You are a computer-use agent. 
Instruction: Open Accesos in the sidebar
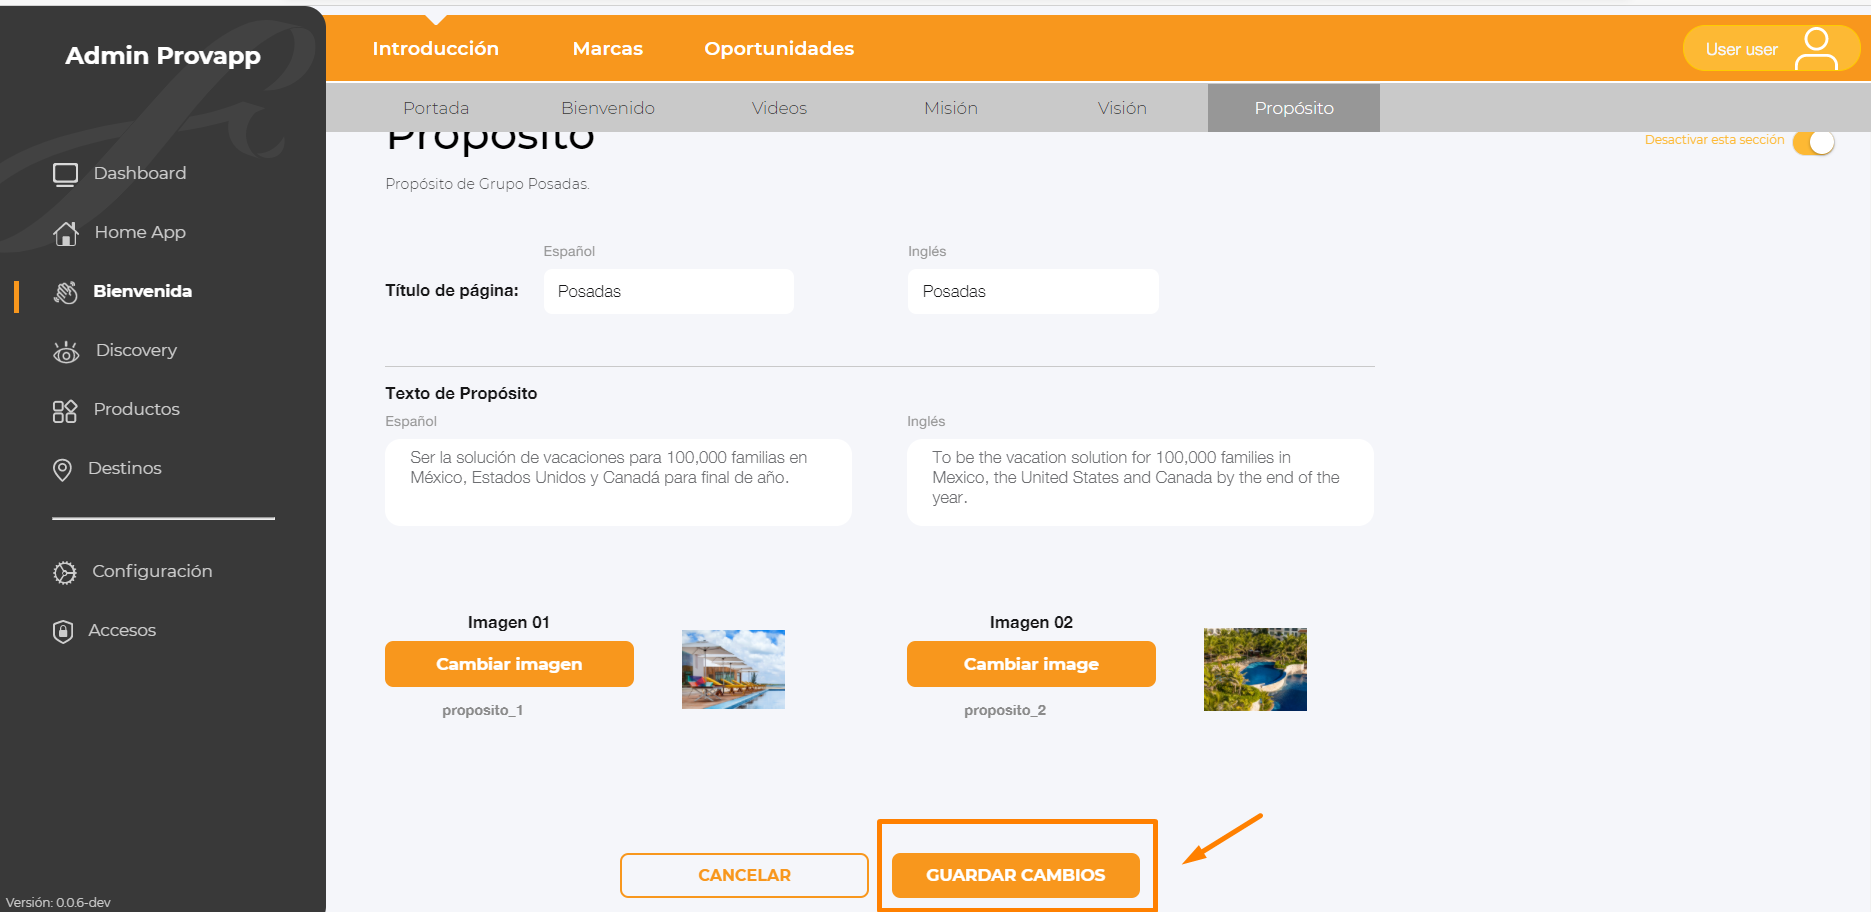(122, 630)
